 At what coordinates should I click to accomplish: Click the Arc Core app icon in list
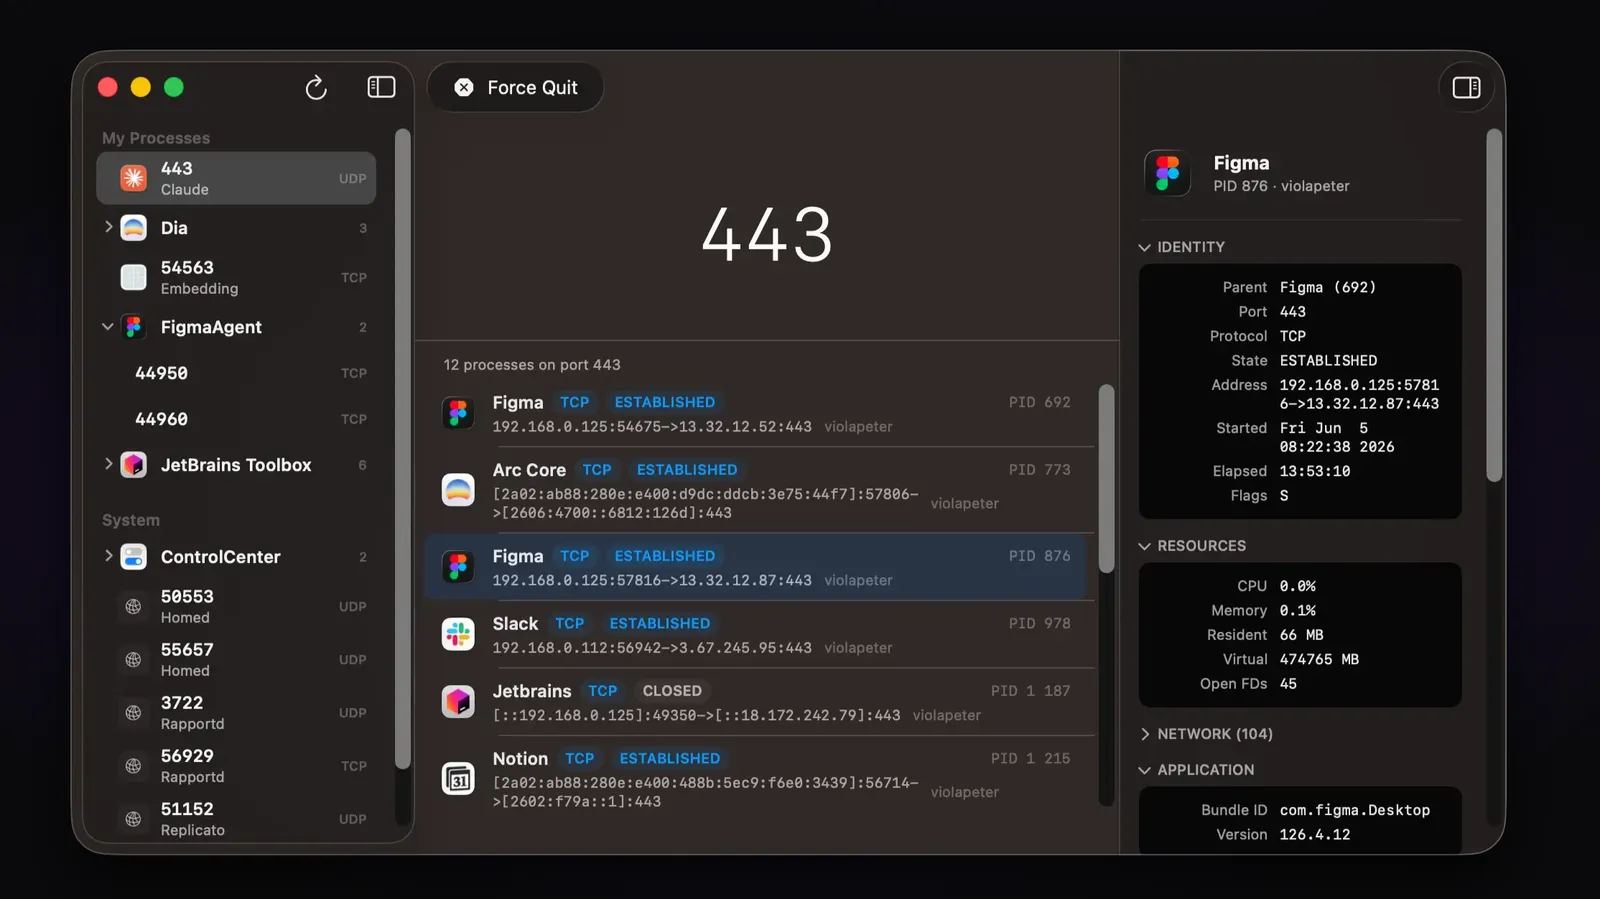coord(458,490)
